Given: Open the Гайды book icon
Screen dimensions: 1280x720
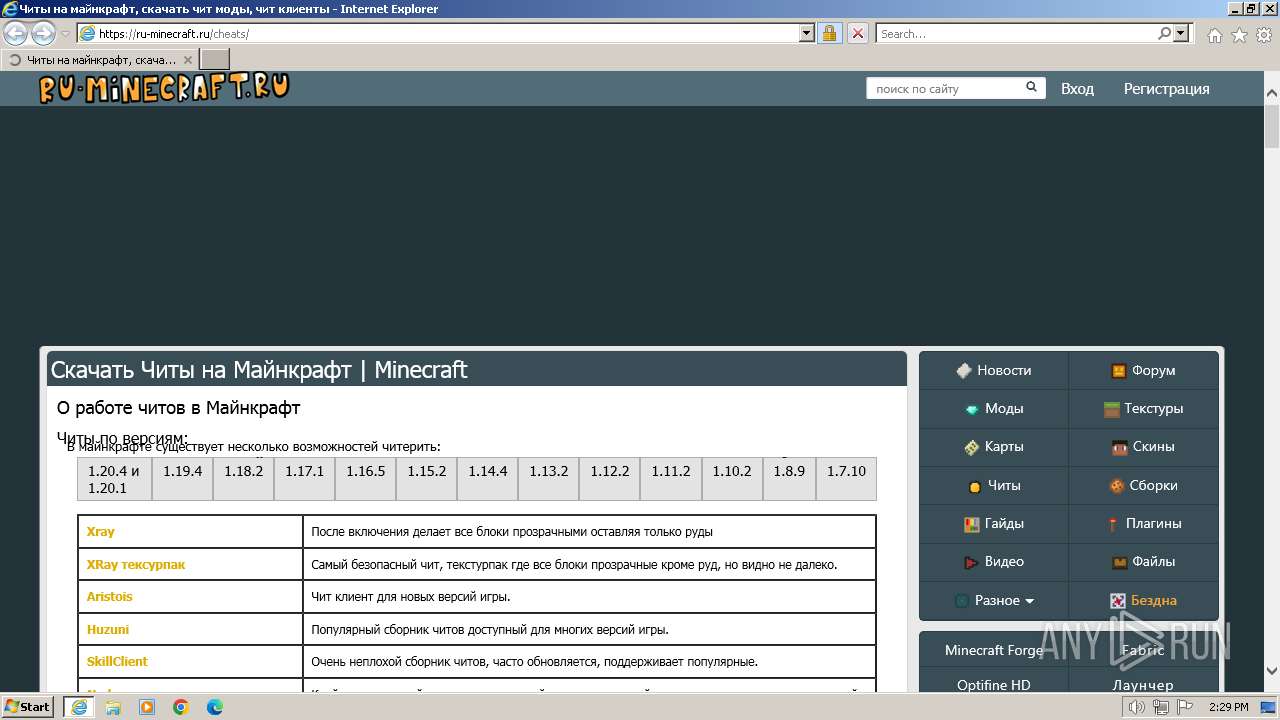Looking at the screenshot, I should [972, 524].
